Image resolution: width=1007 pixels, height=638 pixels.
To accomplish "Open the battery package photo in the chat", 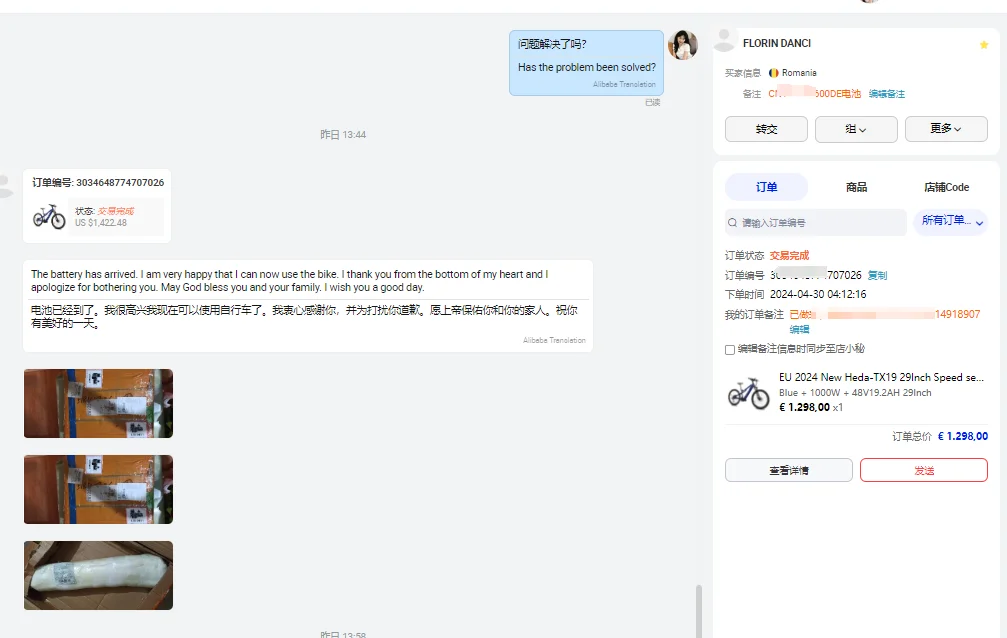I will click(x=97, y=575).
